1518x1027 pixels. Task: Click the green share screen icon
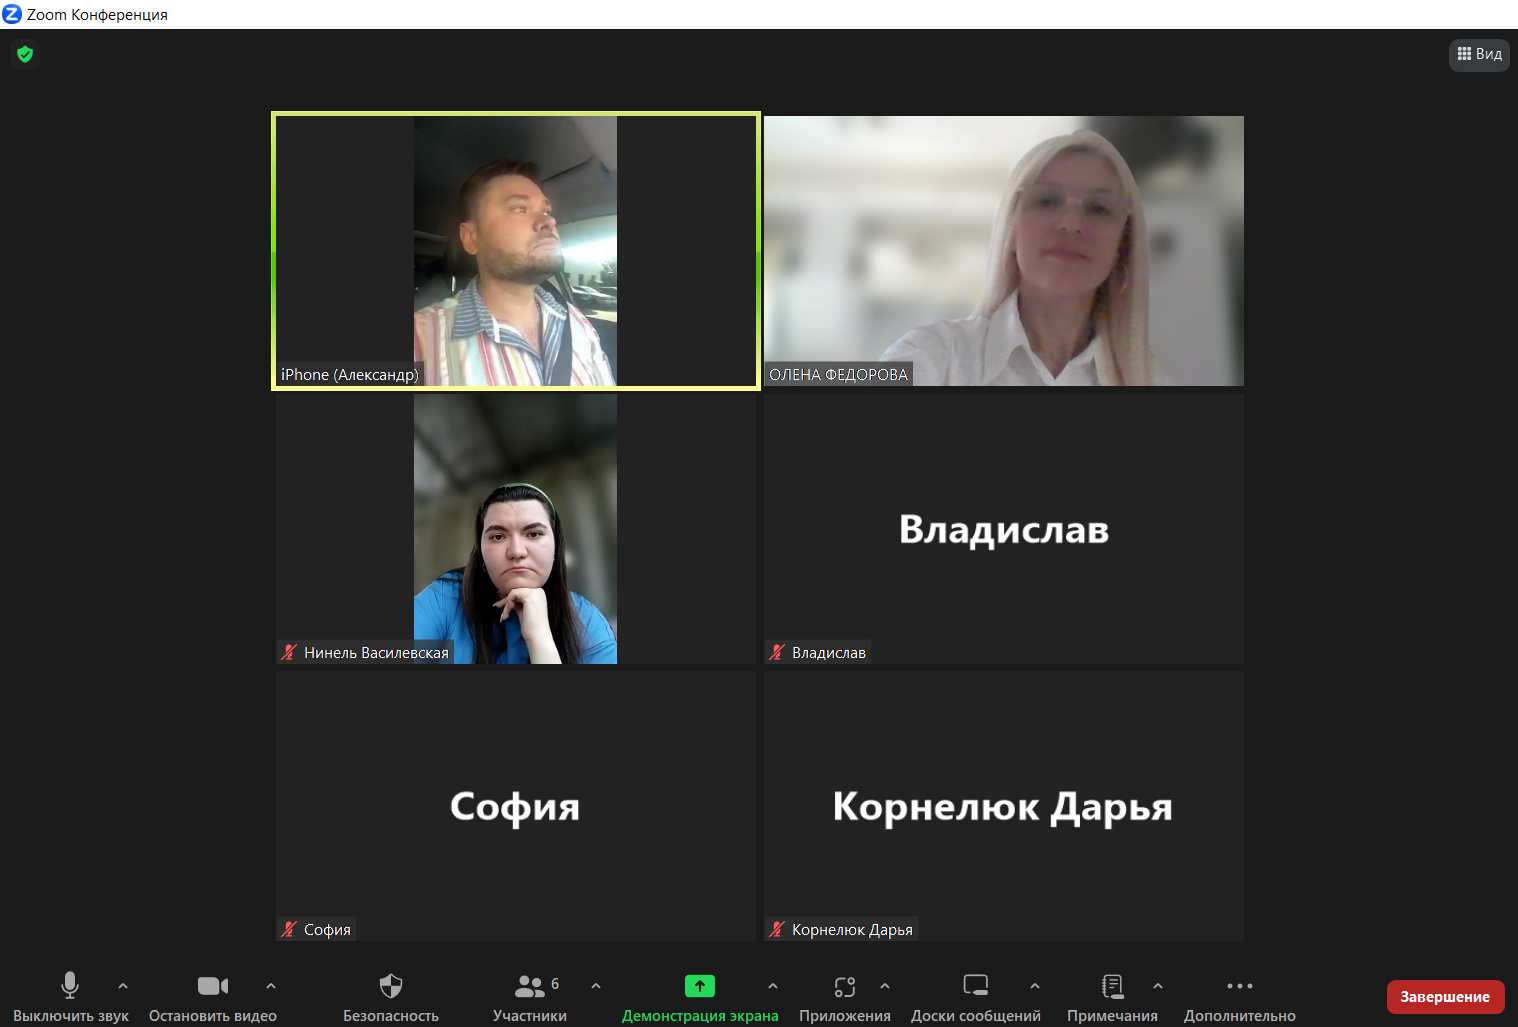pos(700,986)
